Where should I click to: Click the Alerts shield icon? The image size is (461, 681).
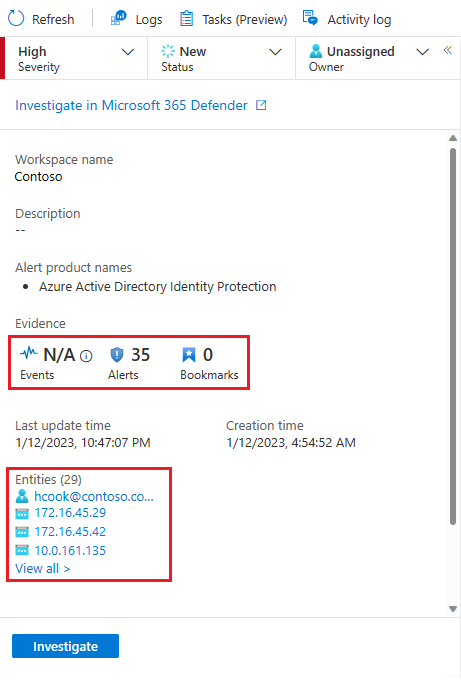click(x=116, y=355)
